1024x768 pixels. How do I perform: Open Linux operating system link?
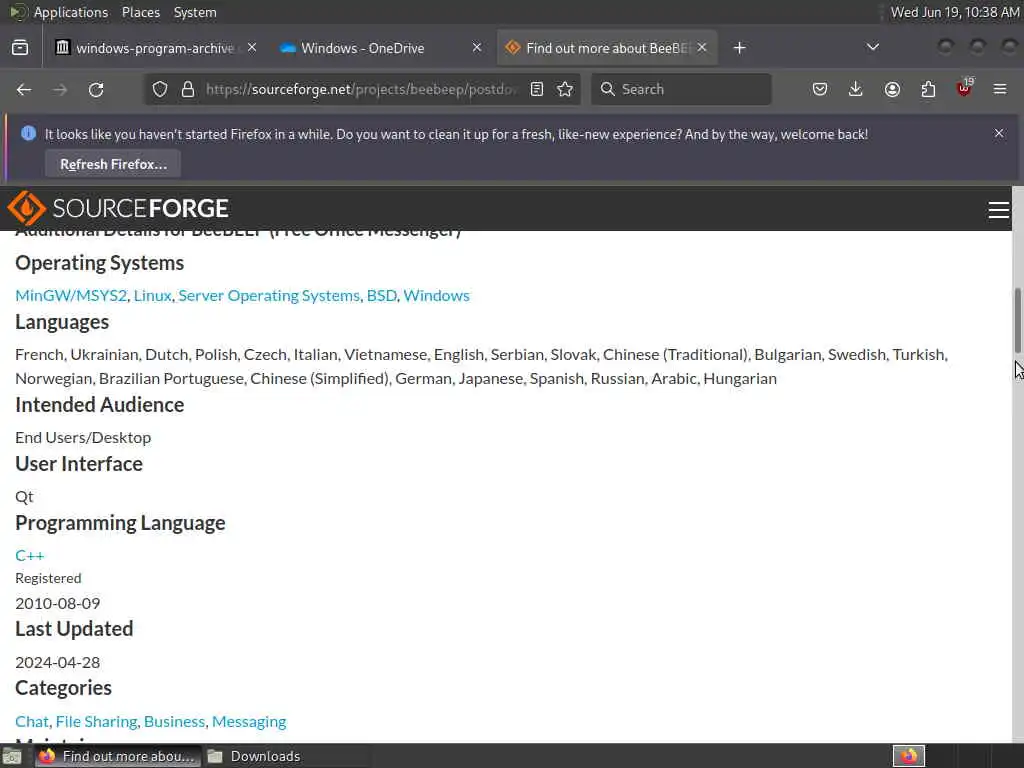(152, 296)
